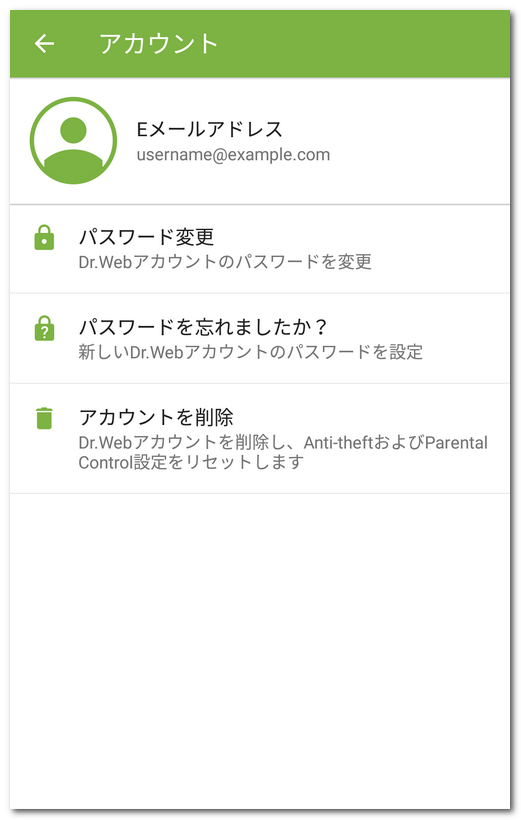This screenshot has height=820, width=521.
Task: Click username@example.com email text
Action: coord(233,155)
